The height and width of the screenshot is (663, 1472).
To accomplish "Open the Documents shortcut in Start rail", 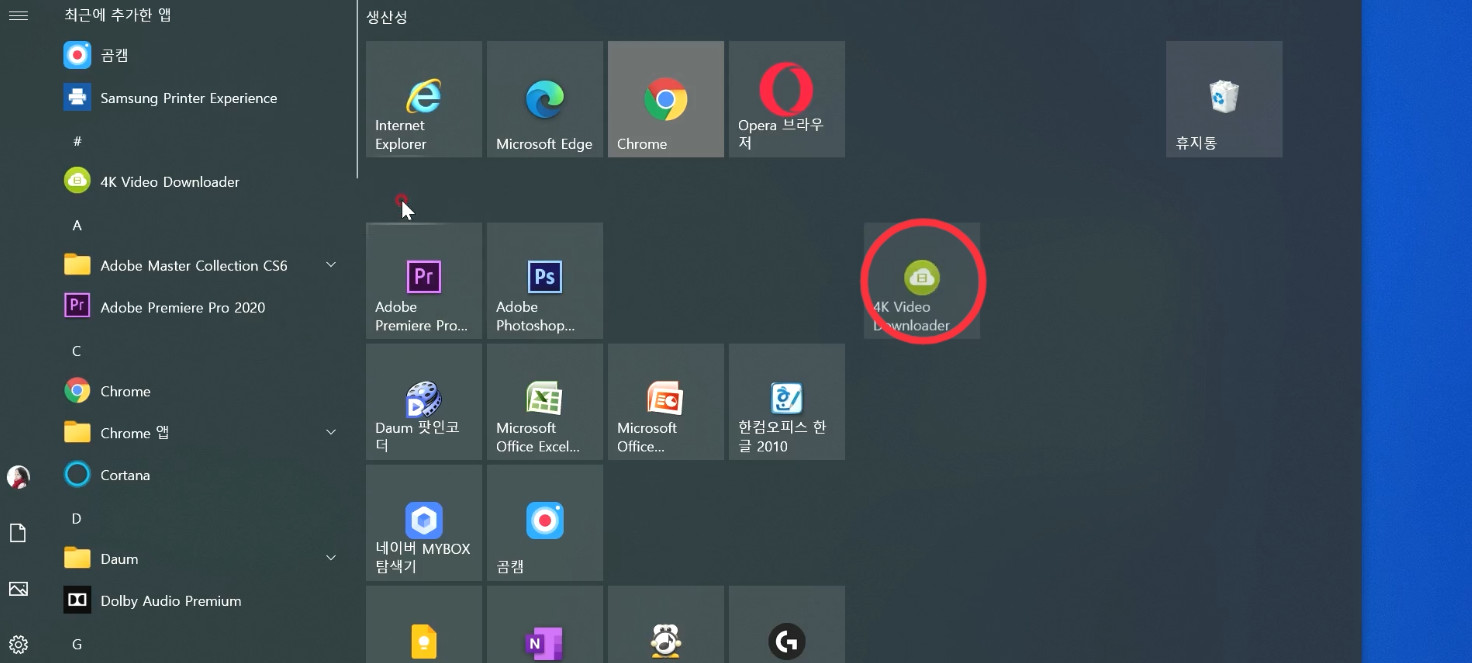I will point(18,533).
